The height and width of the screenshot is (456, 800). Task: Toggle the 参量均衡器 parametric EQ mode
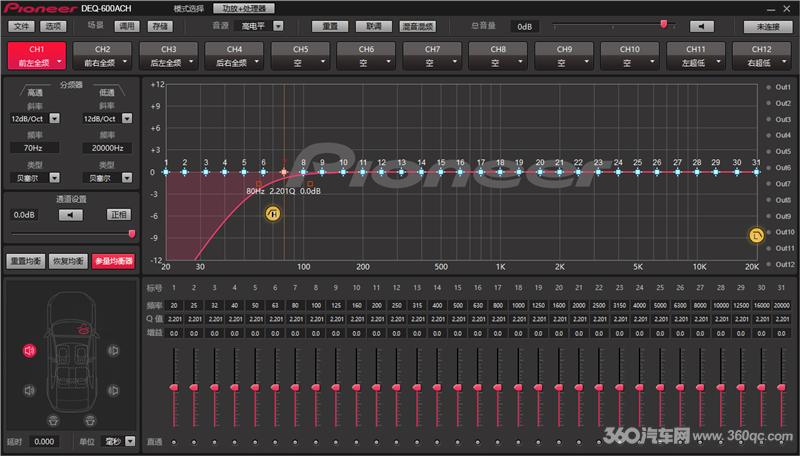coord(113,261)
